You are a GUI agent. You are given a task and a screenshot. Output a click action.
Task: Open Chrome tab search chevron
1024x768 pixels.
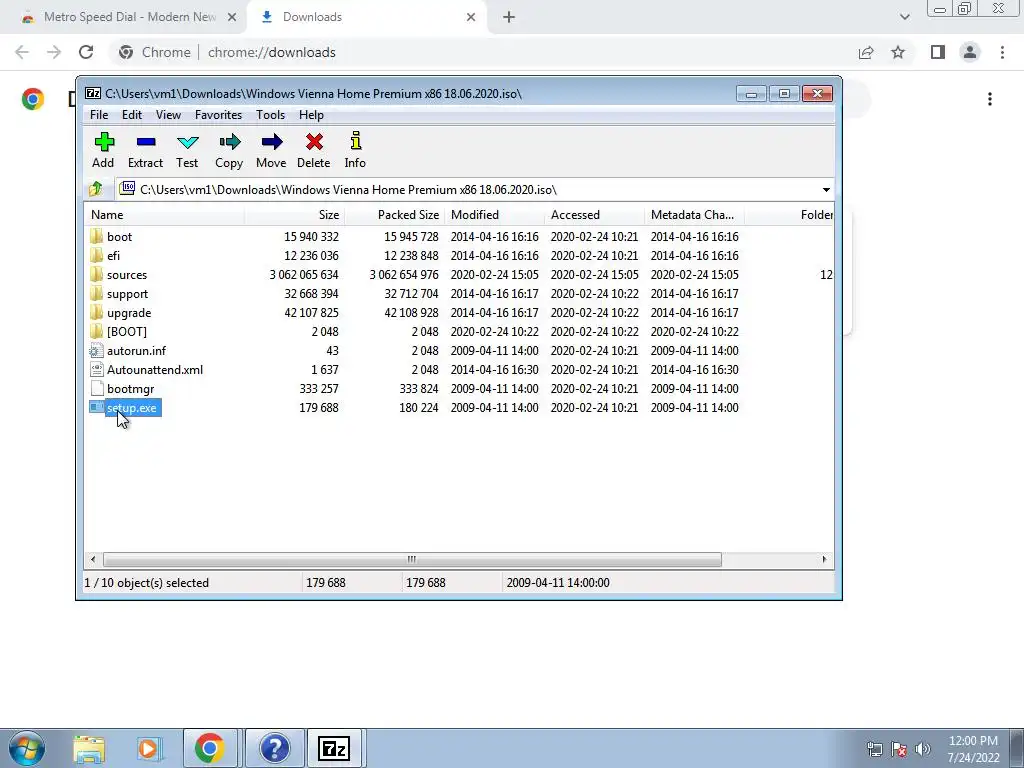(904, 17)
